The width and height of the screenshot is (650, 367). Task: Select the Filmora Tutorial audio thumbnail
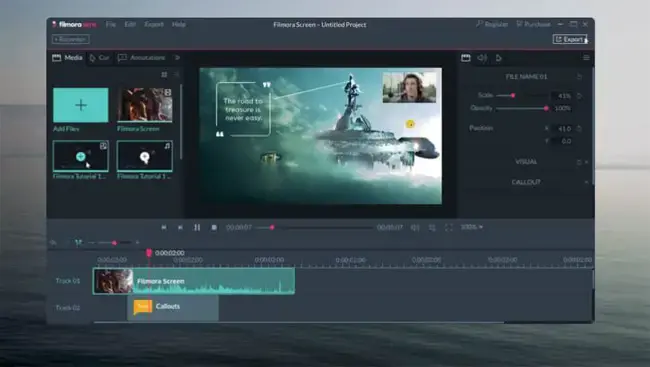[145, 156]
